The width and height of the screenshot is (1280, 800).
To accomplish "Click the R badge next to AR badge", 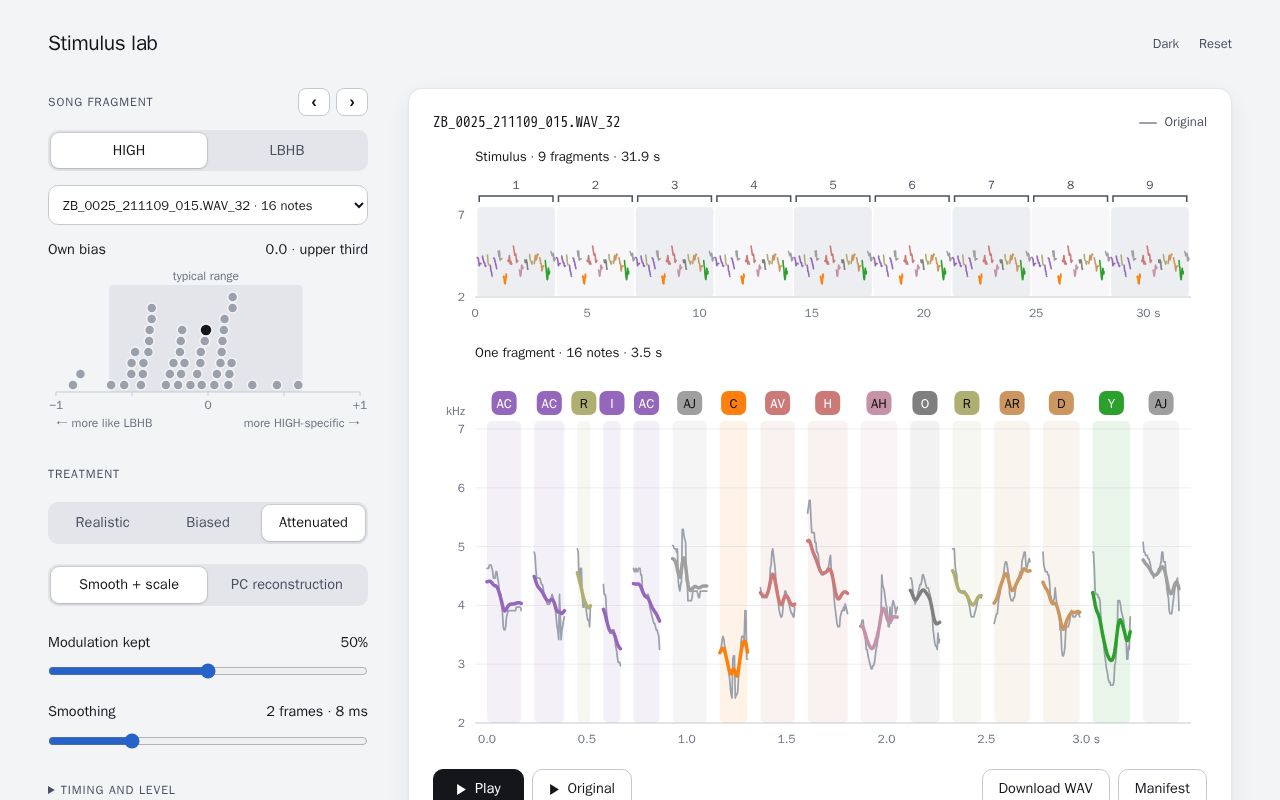I will coord(966,403).
